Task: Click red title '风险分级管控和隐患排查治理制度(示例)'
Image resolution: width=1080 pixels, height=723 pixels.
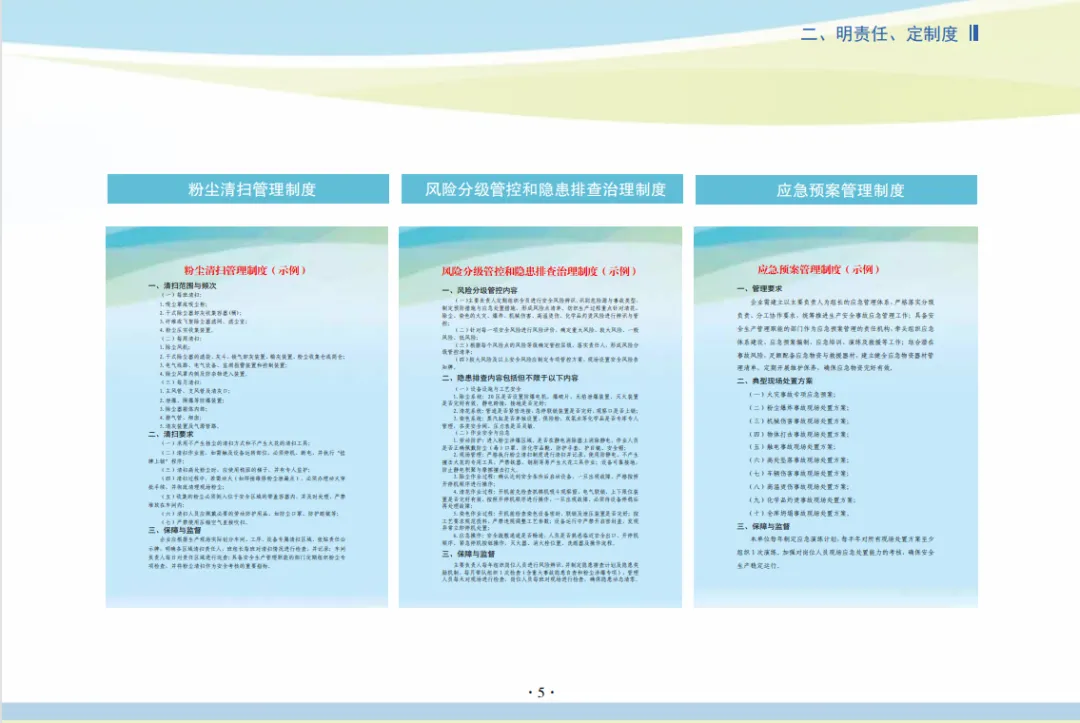Action: (540, 271)
